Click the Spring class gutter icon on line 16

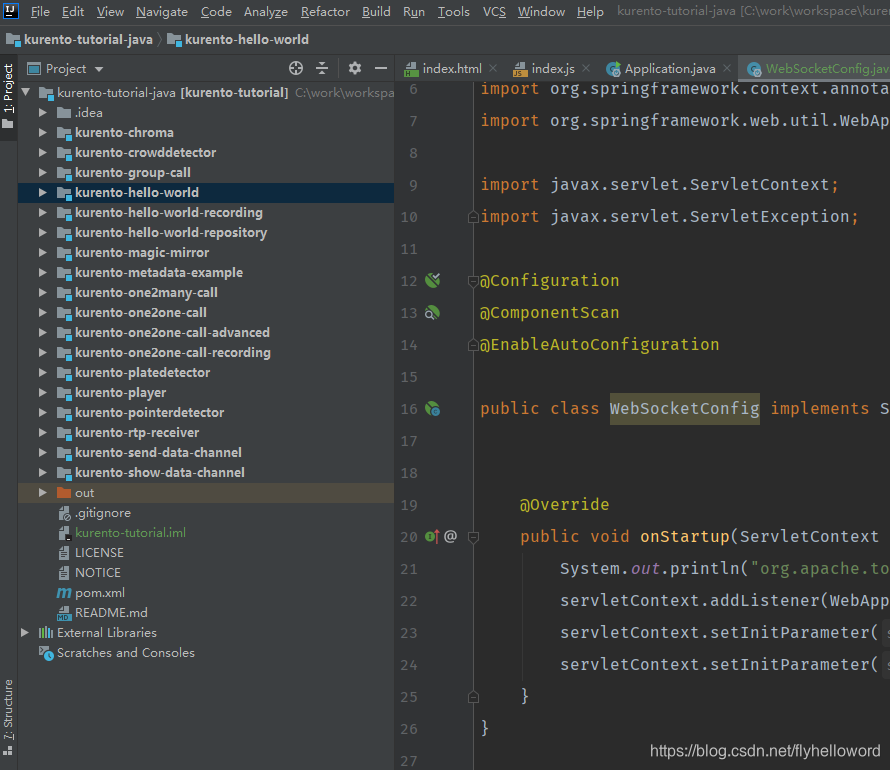(433, 409)
